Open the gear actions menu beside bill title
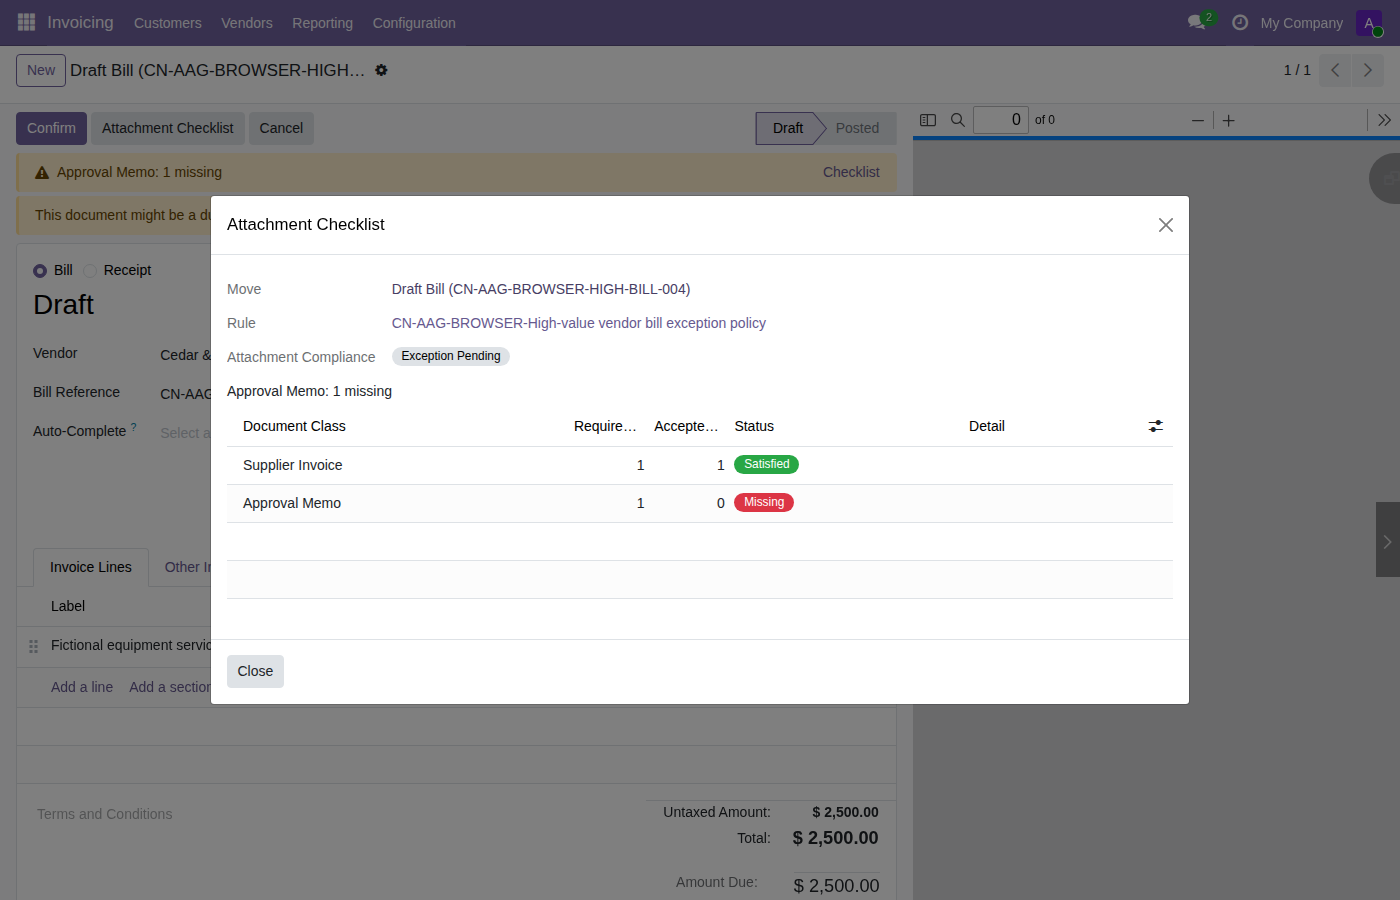 point(381,70)
